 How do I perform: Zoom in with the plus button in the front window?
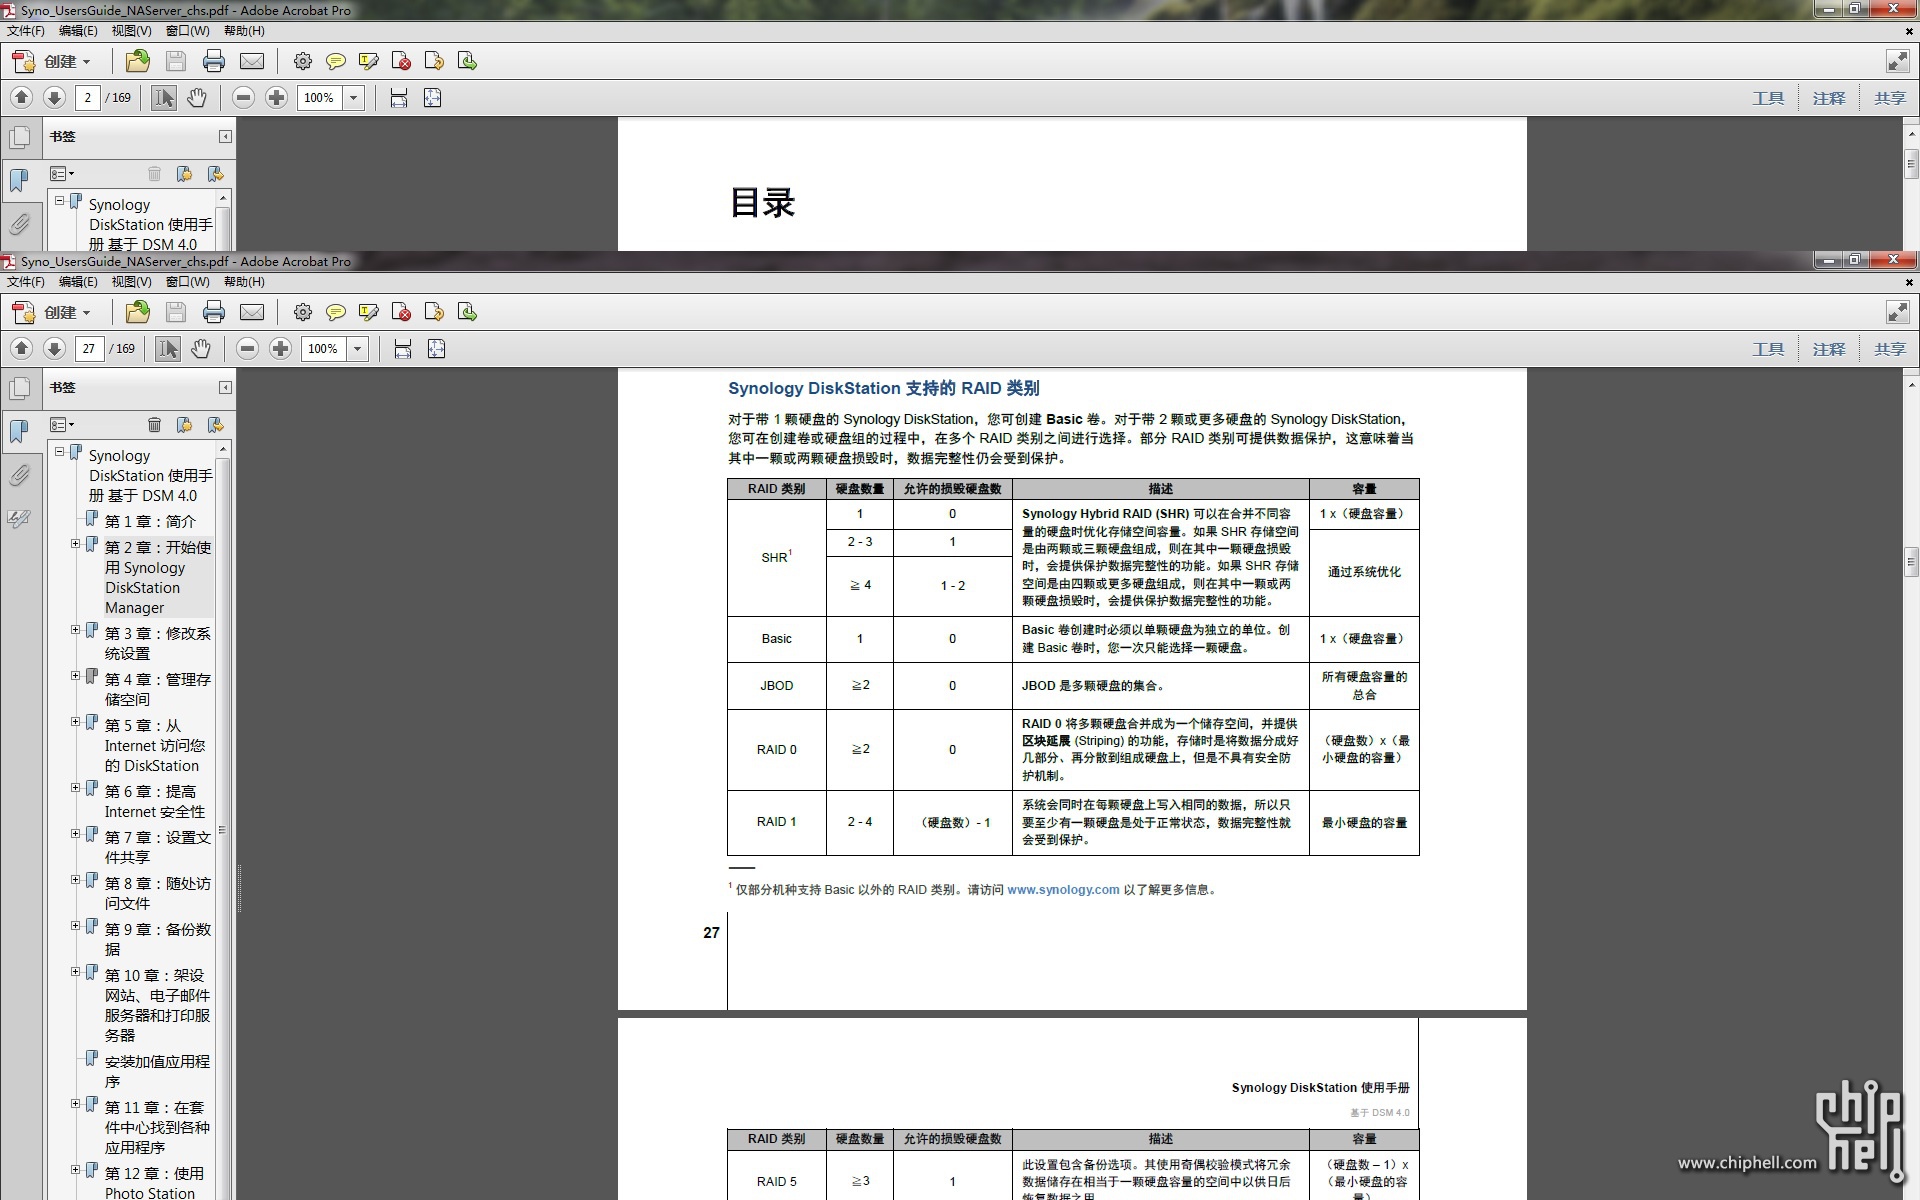click(281, 349)
